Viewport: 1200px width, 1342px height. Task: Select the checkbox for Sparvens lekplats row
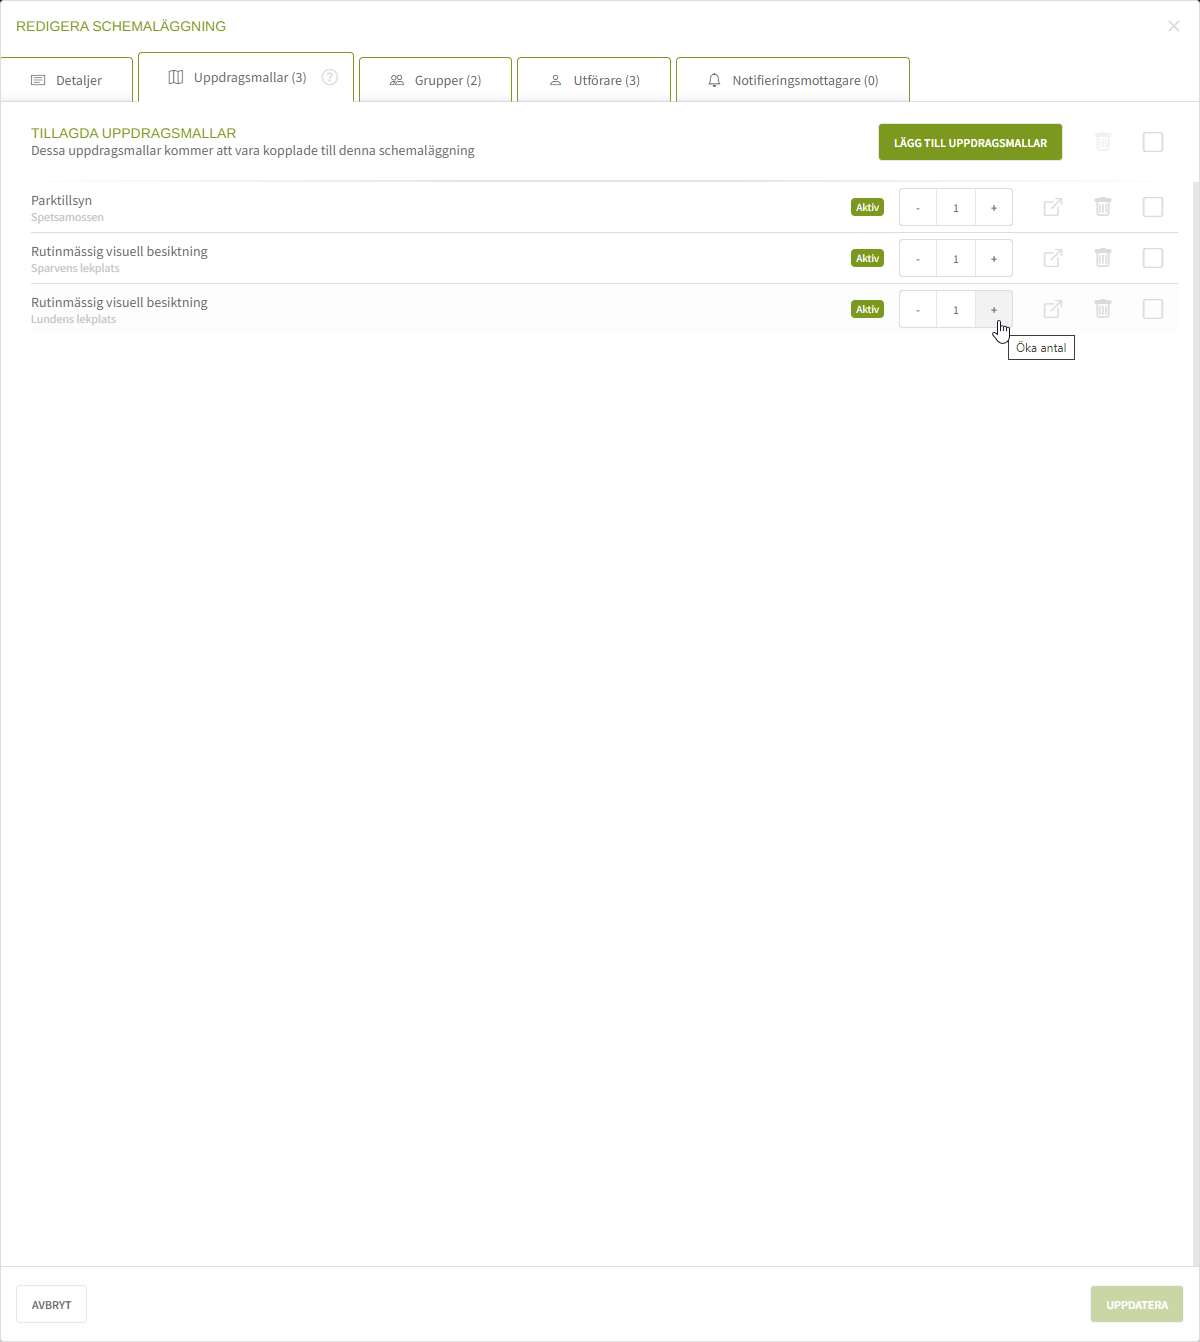(1153, 258)
